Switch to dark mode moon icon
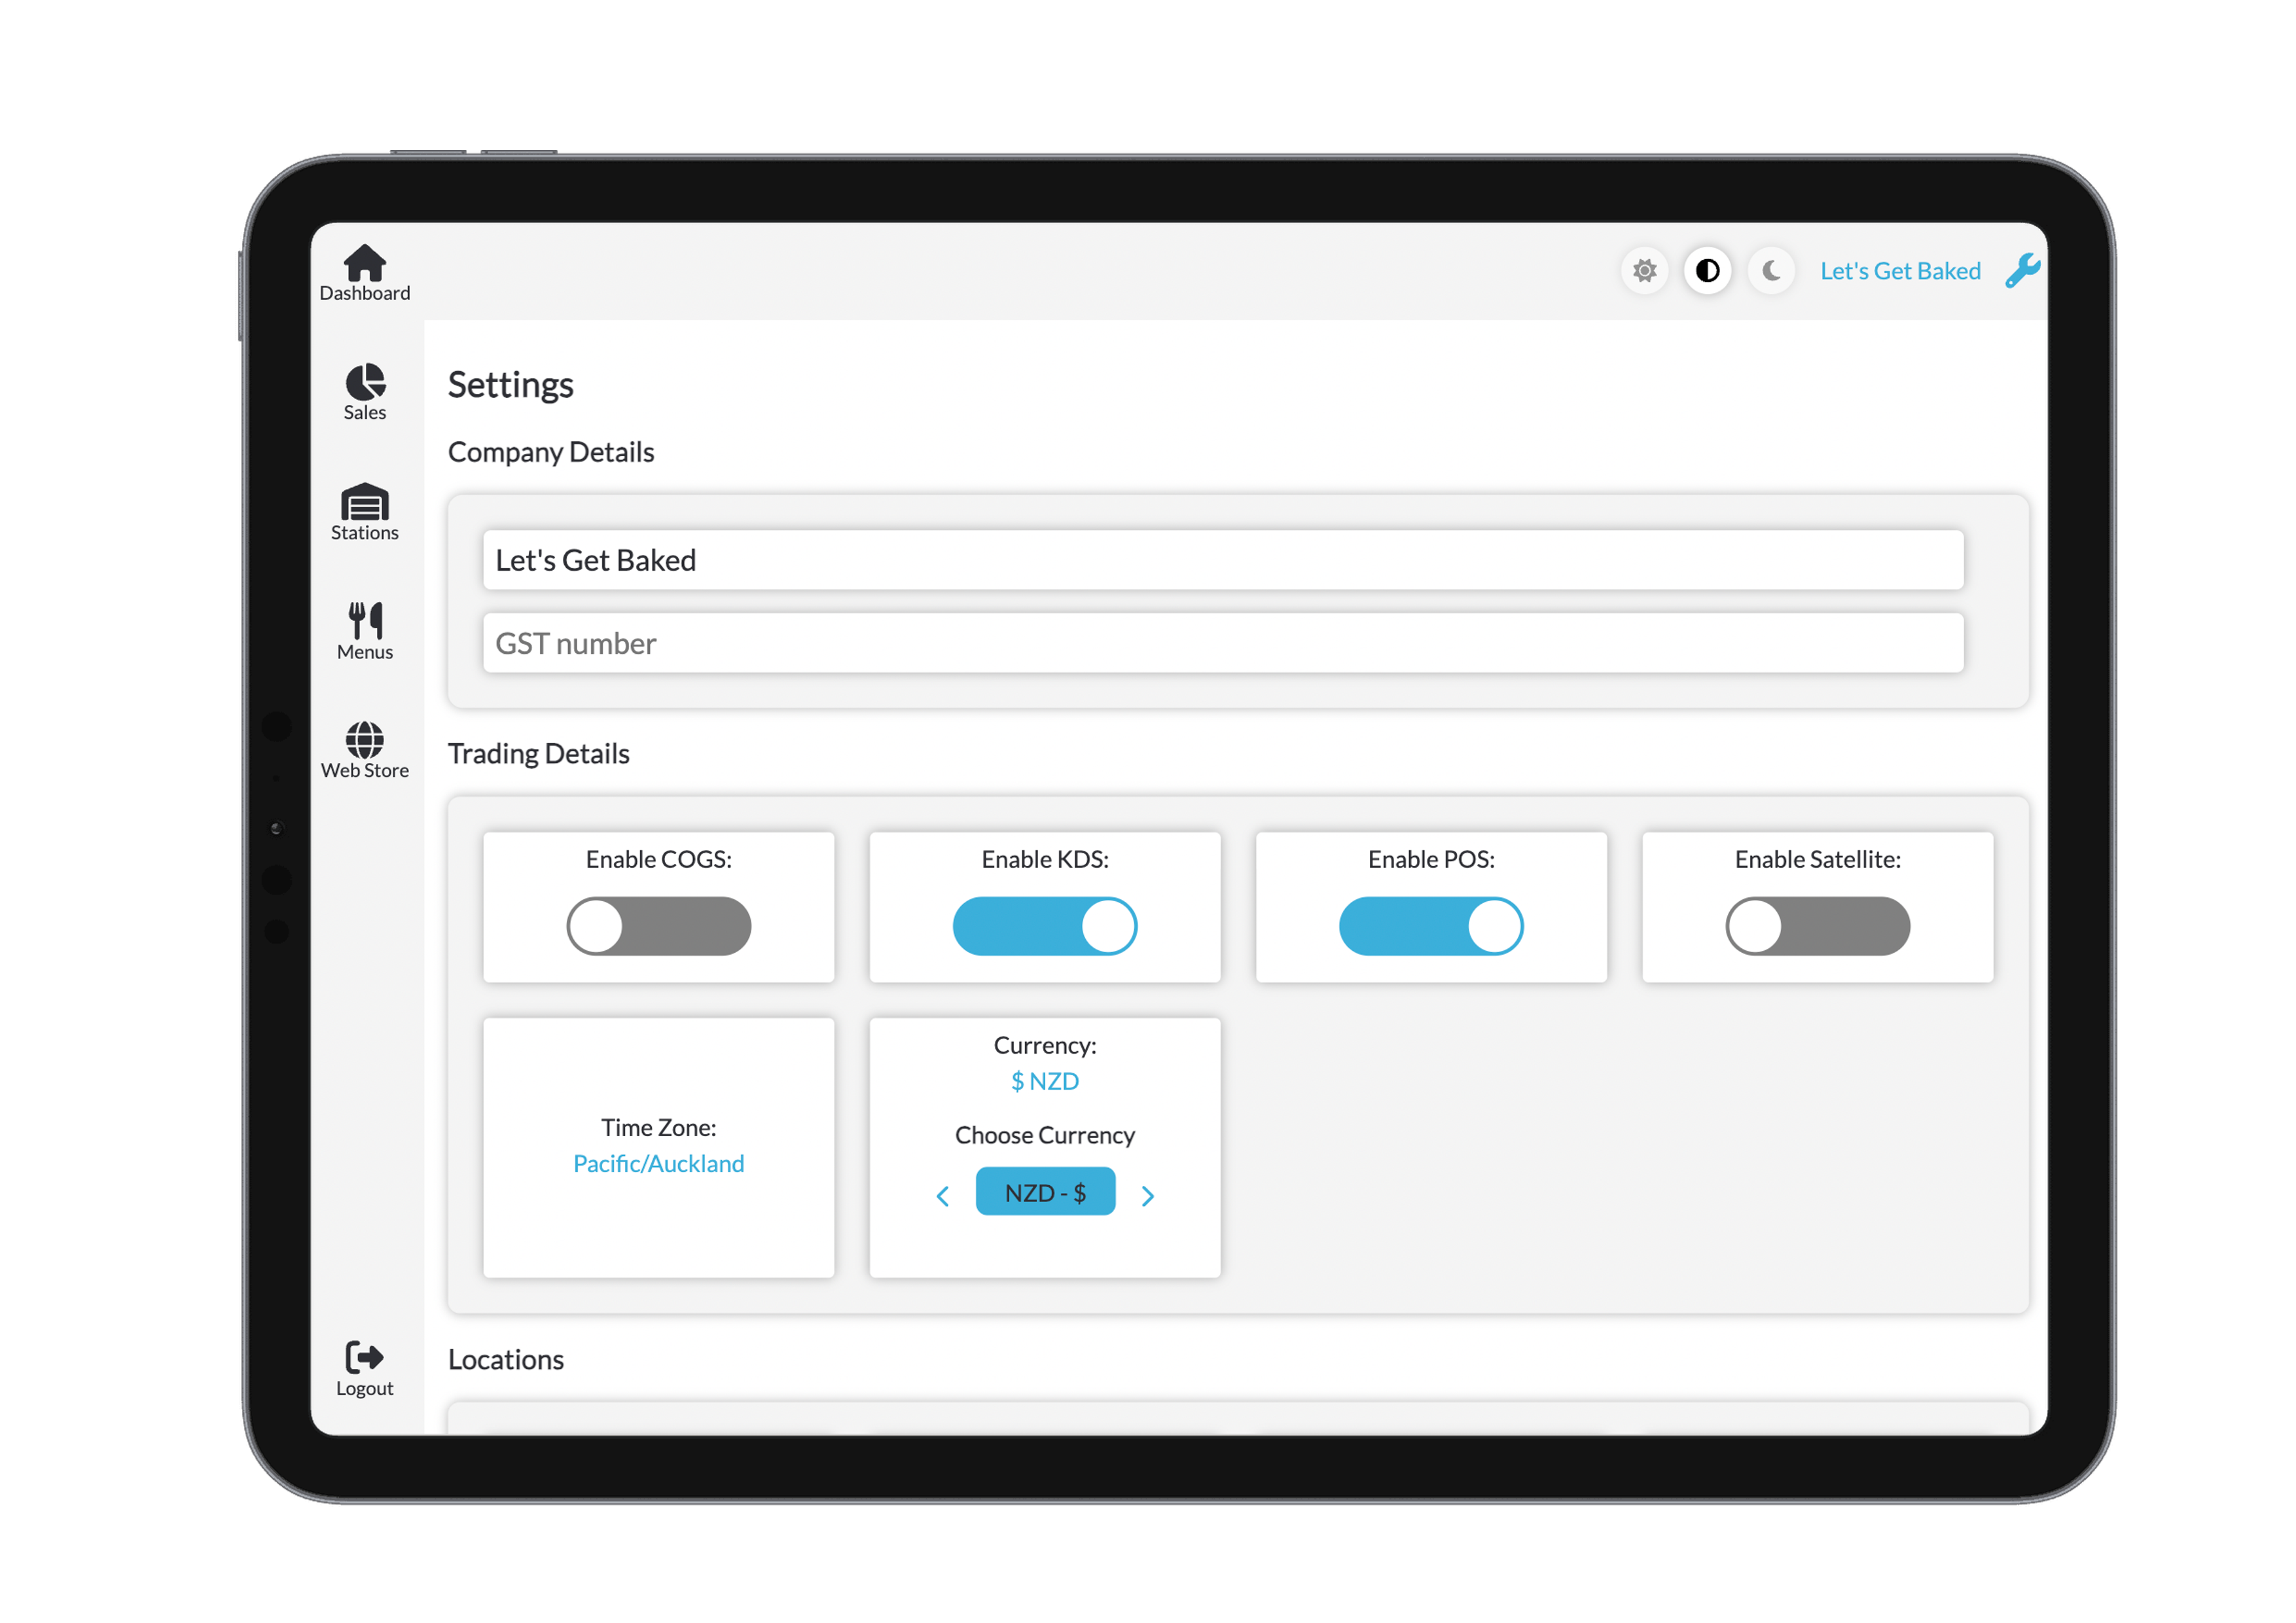Viewport: 2296px width, 1623px height. click(x=1771, y=271)
